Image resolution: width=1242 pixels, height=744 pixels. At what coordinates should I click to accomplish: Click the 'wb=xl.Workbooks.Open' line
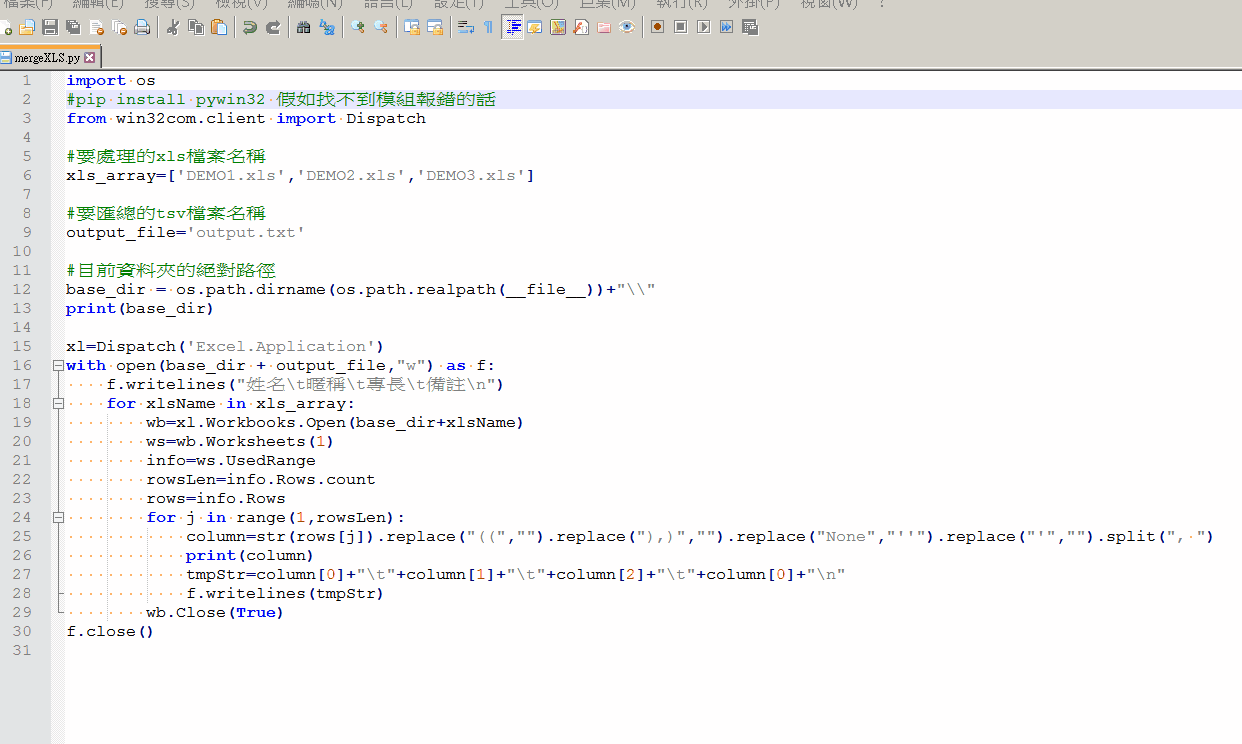pos(335,423)
